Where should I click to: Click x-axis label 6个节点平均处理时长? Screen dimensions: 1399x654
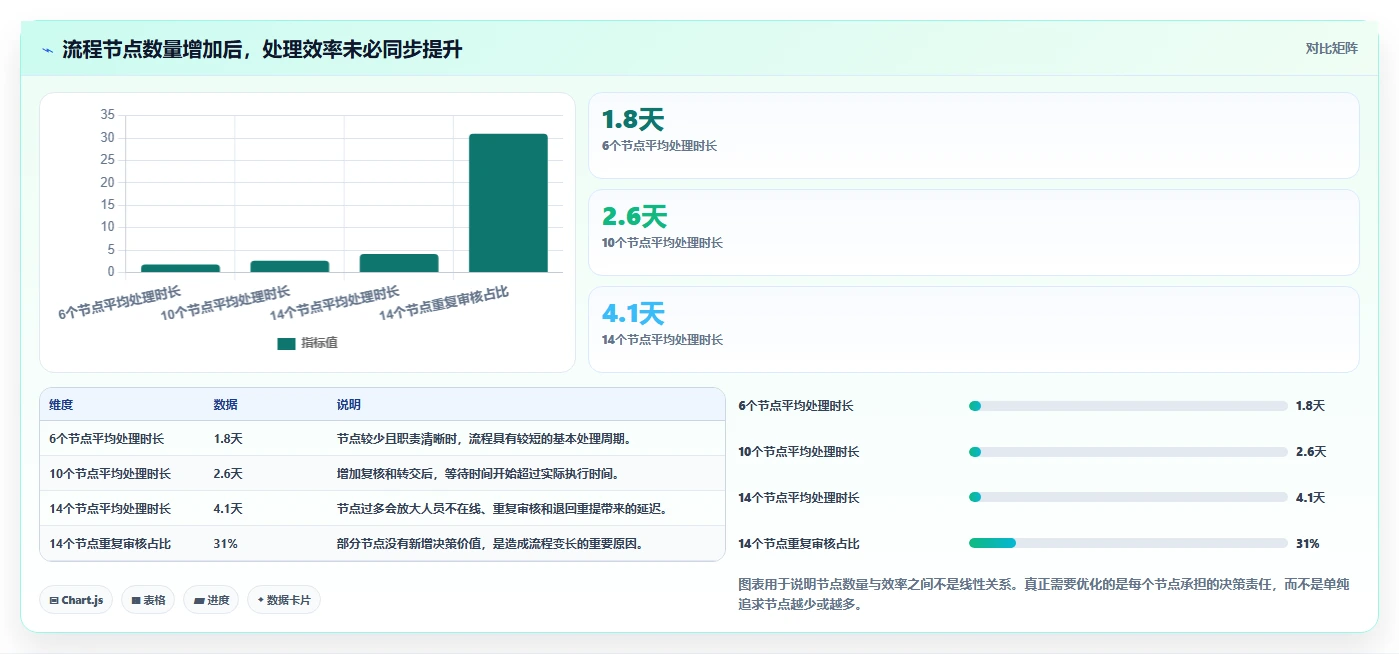click(x=120, y=302)
